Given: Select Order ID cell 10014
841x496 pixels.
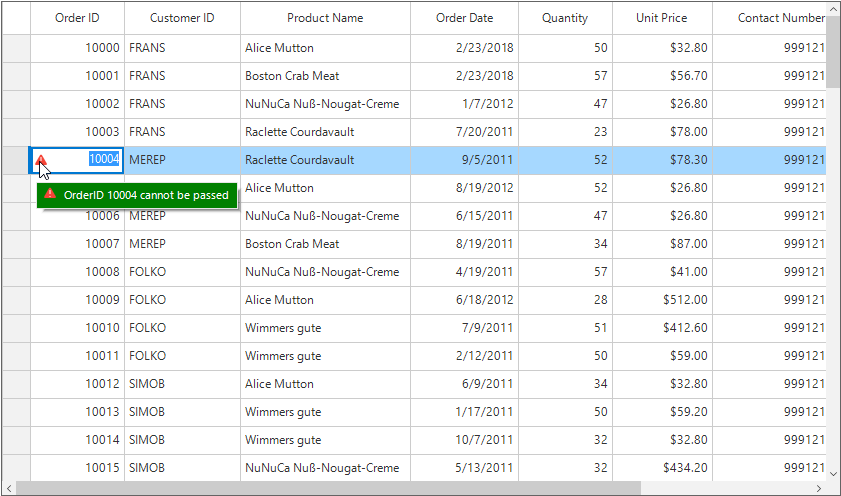Looking at the screenshot, I should (77, 440).
